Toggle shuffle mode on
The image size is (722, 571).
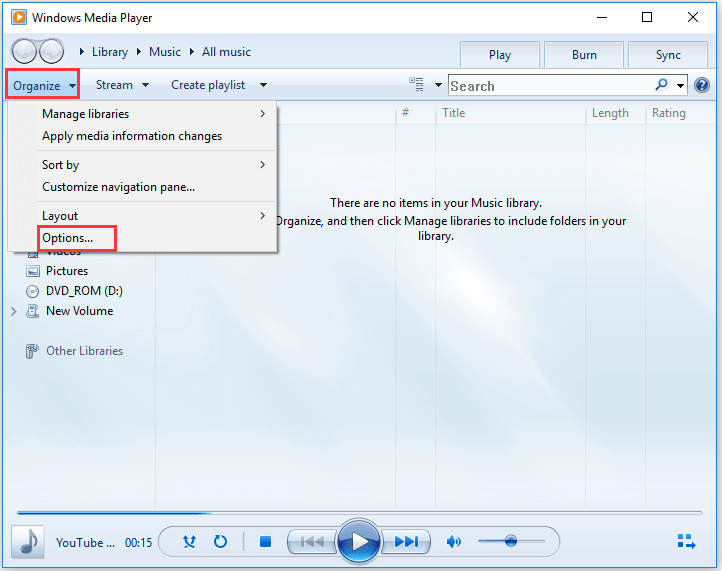[190, 542]
